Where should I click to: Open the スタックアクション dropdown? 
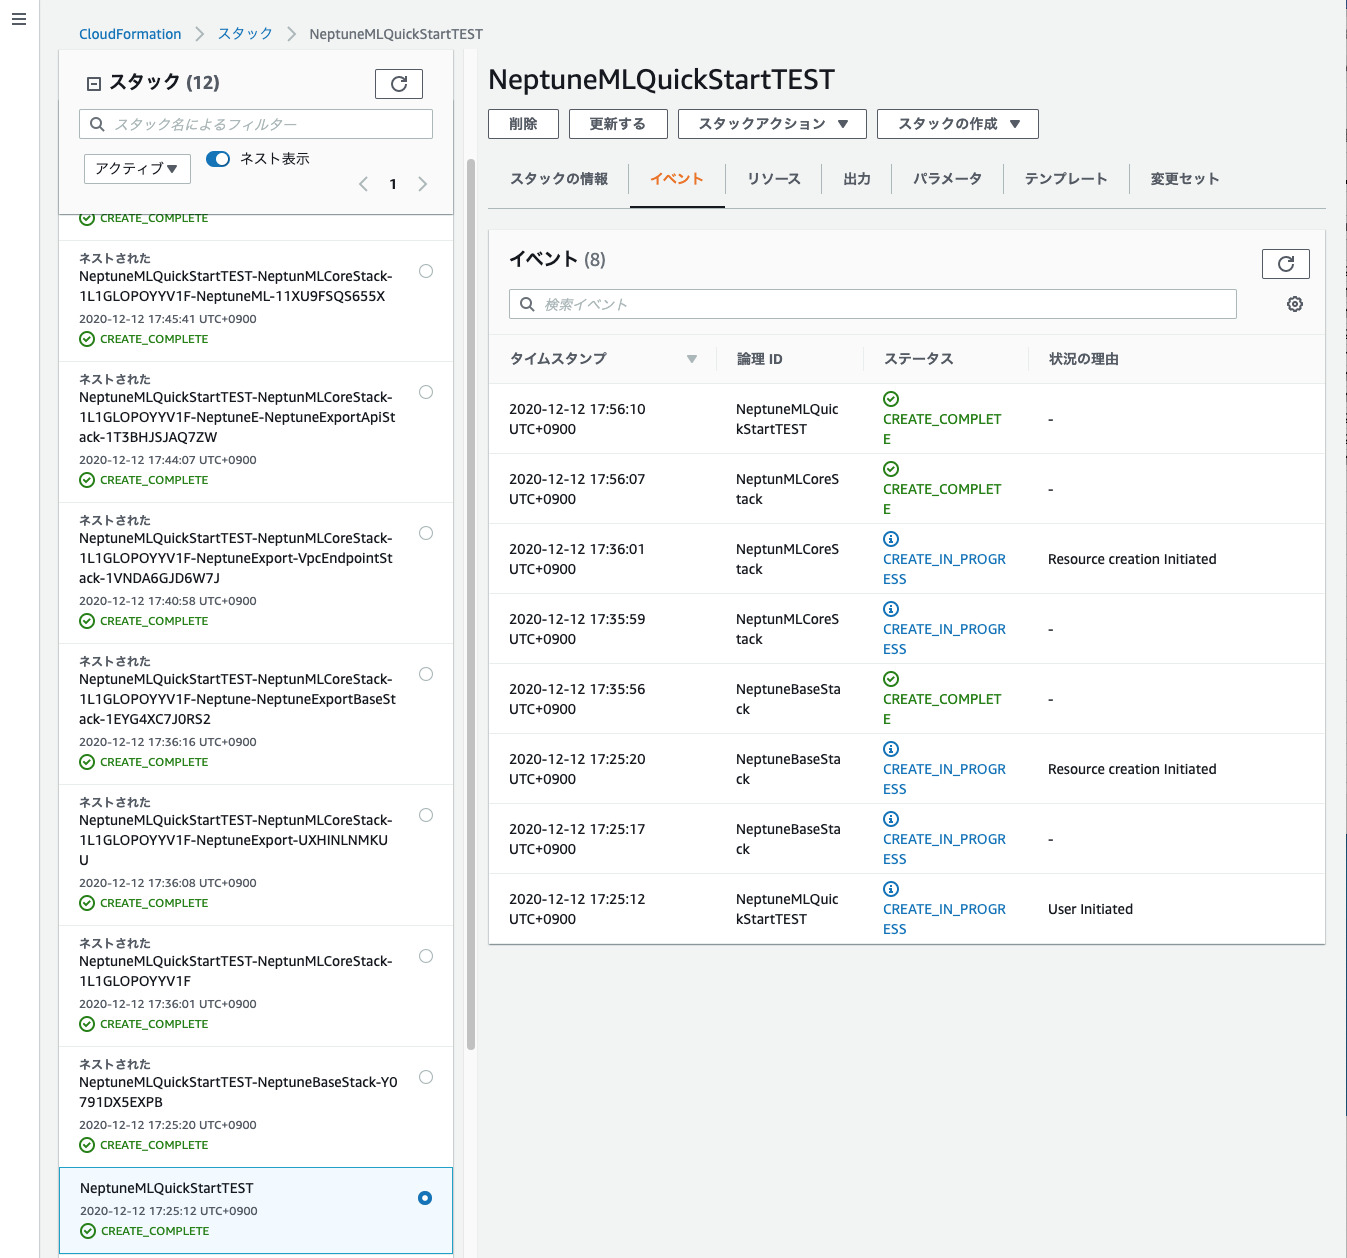(771, 123)
